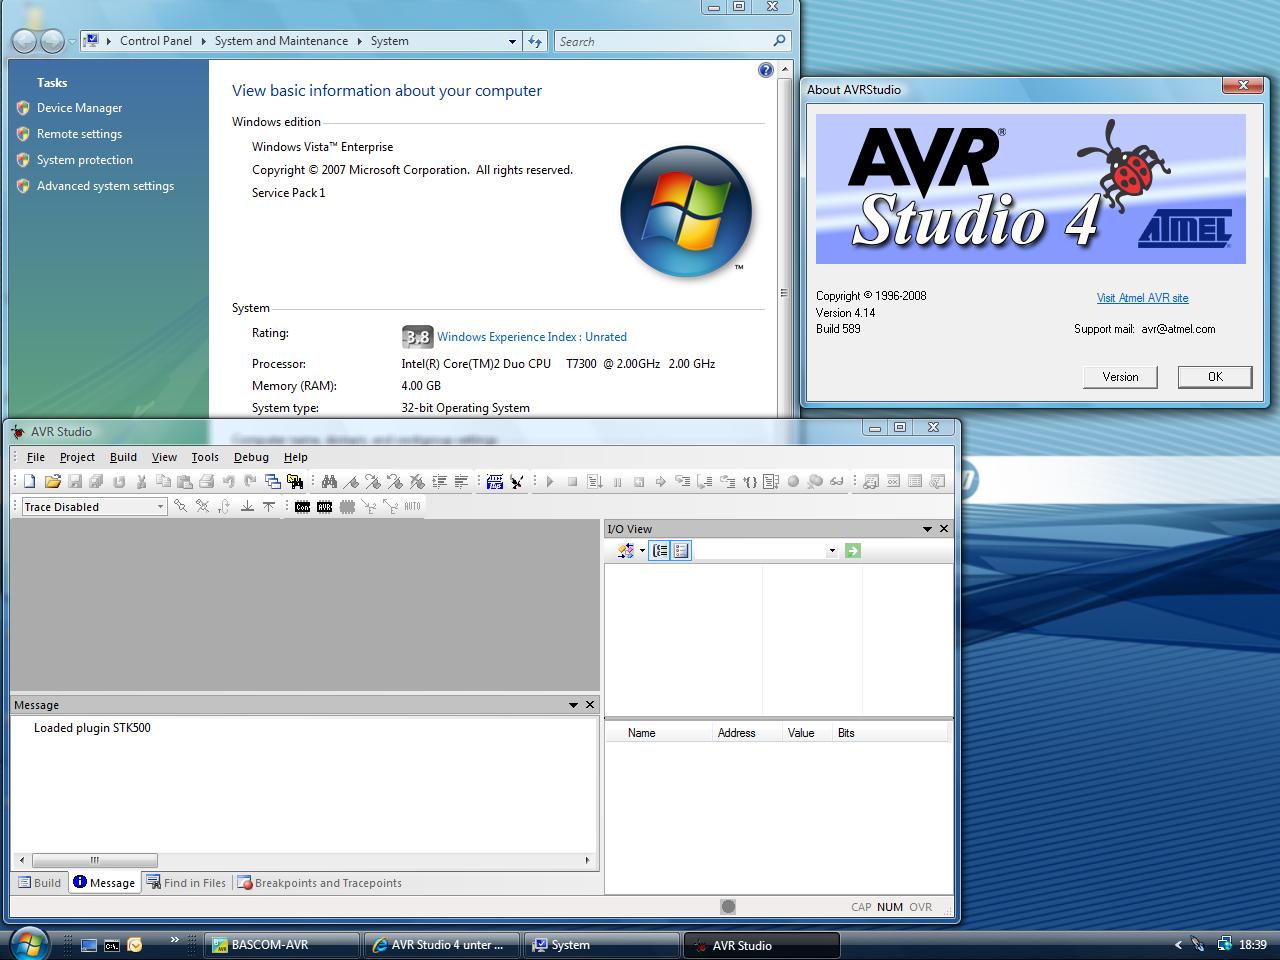Click the Clear Bookmarks crossed flag icon

(x=417, y=482)
